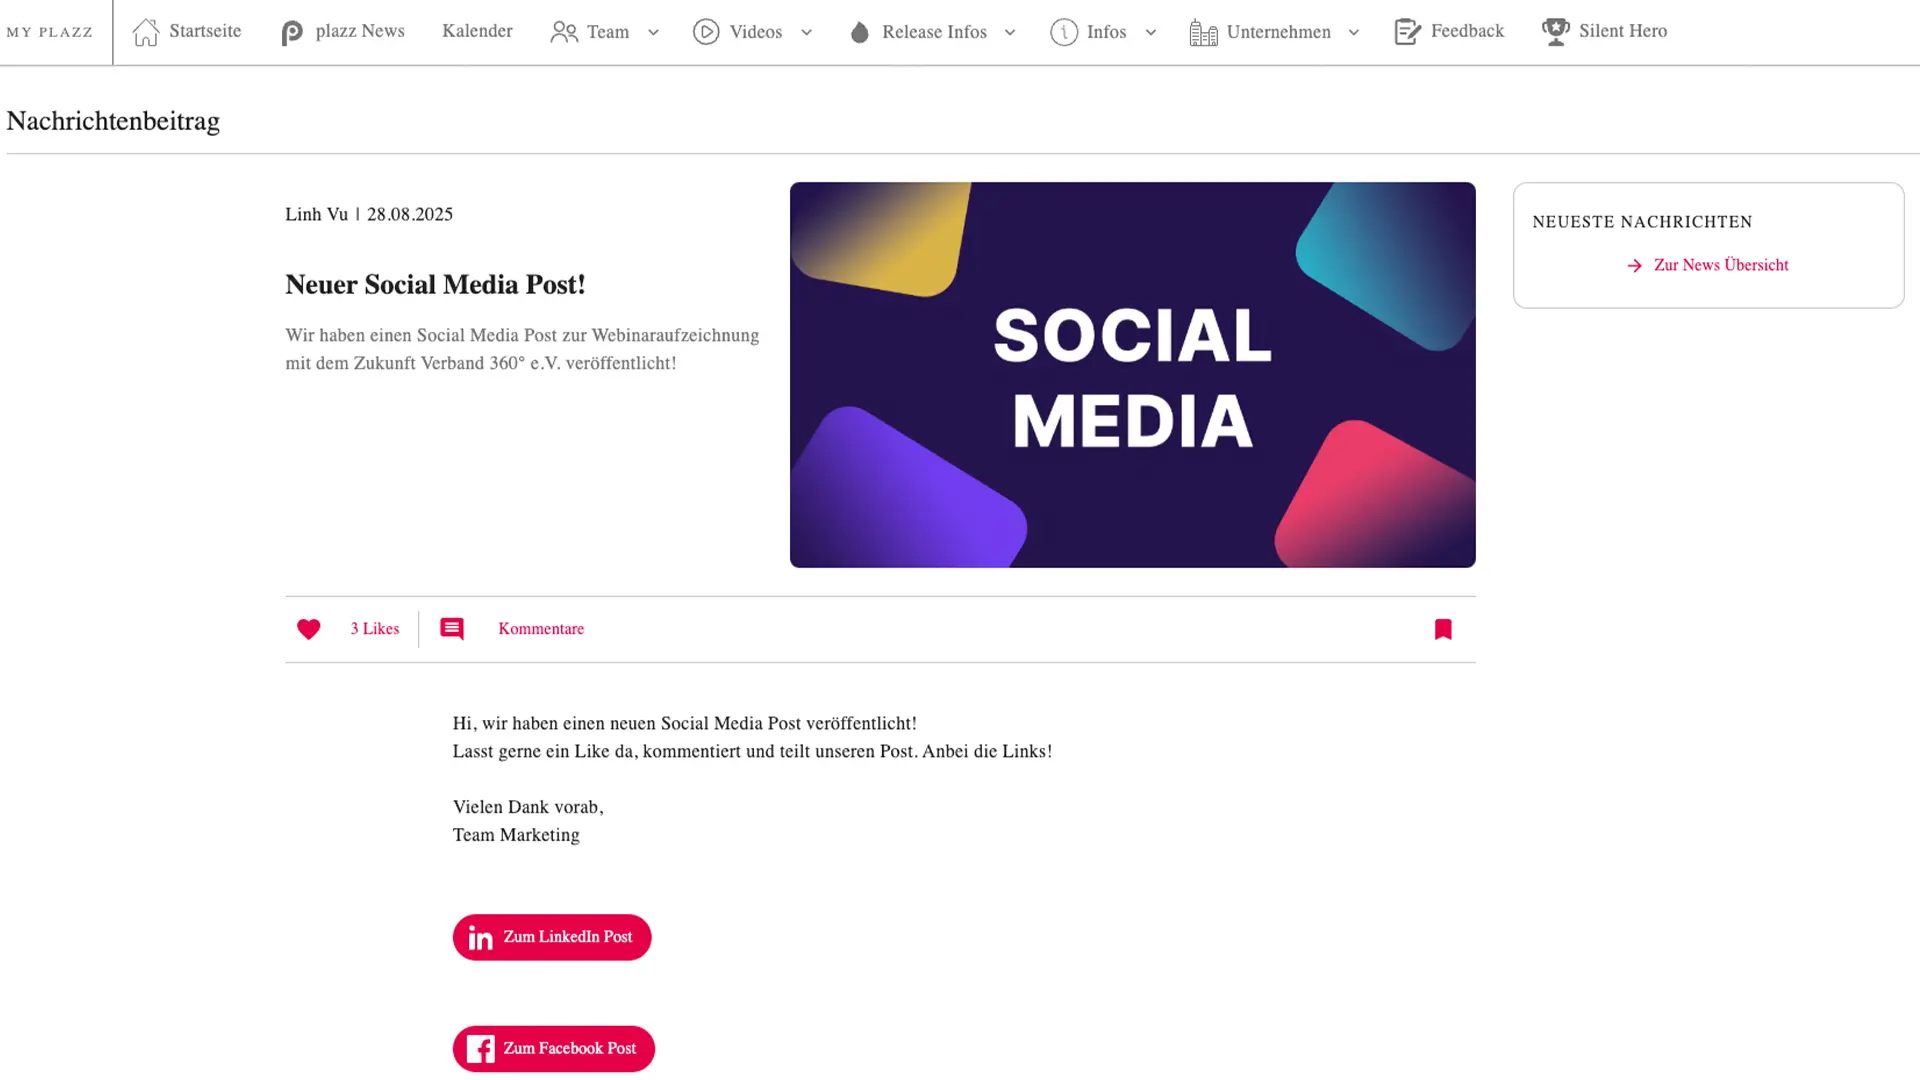Click the MY PLAZZ logo

click(x=49, y=32)
